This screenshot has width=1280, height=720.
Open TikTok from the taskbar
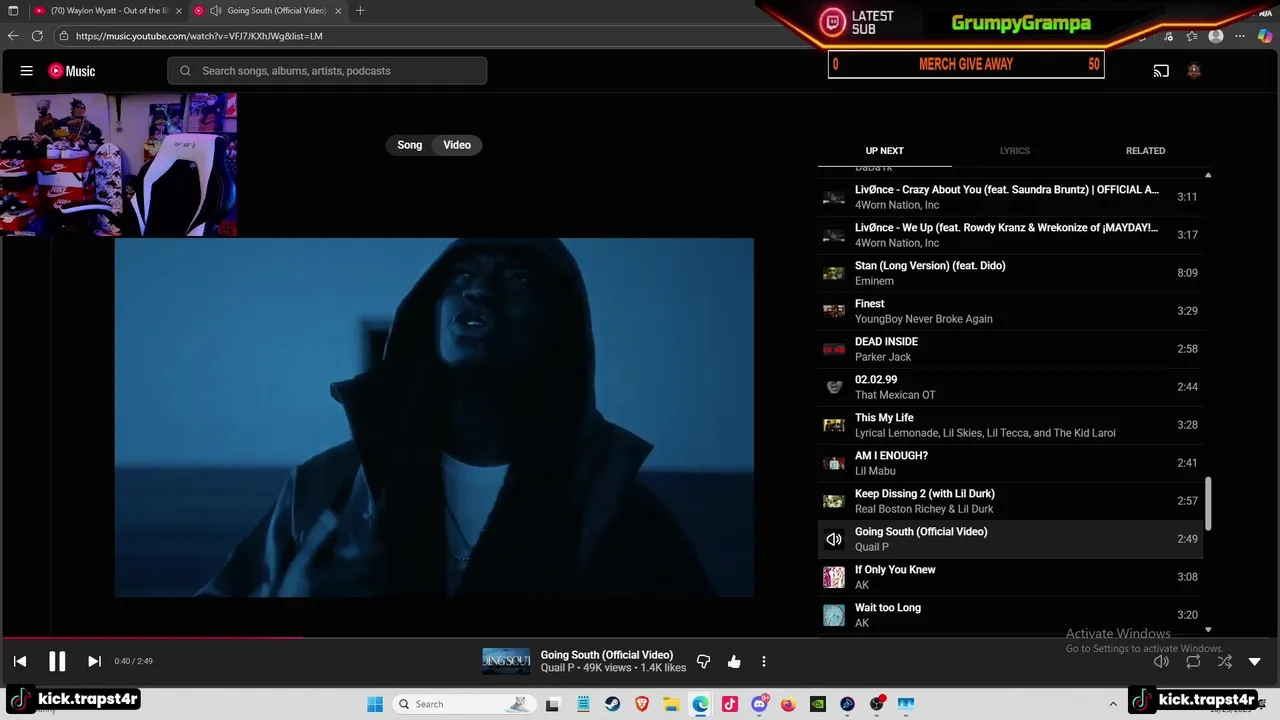(730, 704)
